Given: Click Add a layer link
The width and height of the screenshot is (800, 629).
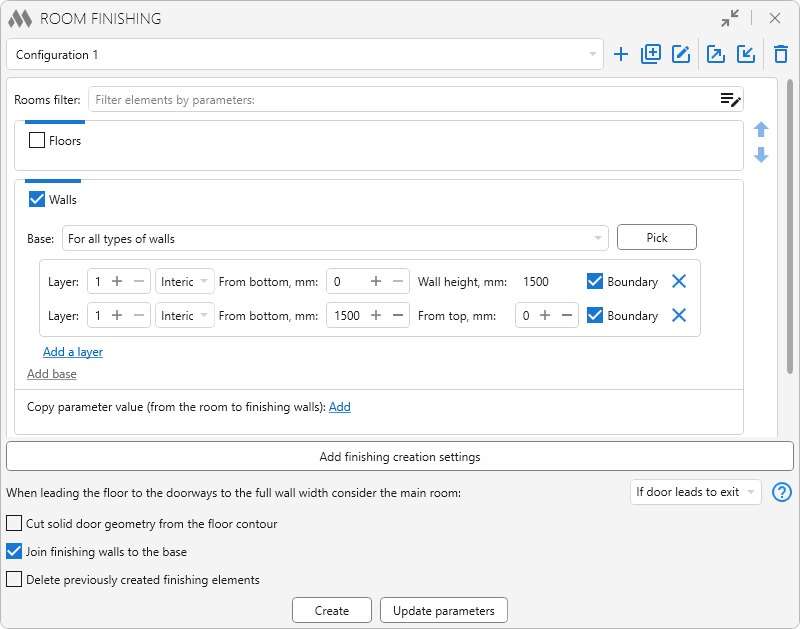Looking at the screenshot, I should [x=73, y=352].
